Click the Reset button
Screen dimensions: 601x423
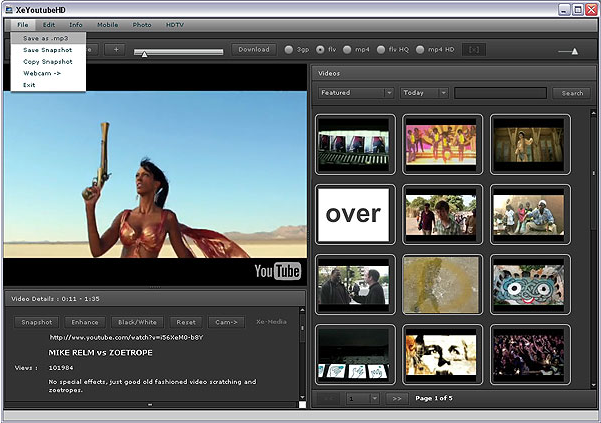click(x=186, y=322)
